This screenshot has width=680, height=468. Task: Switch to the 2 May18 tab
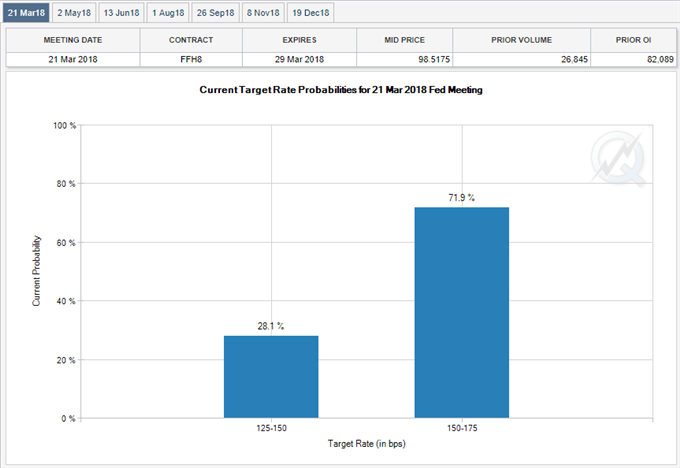click(74, 13)
